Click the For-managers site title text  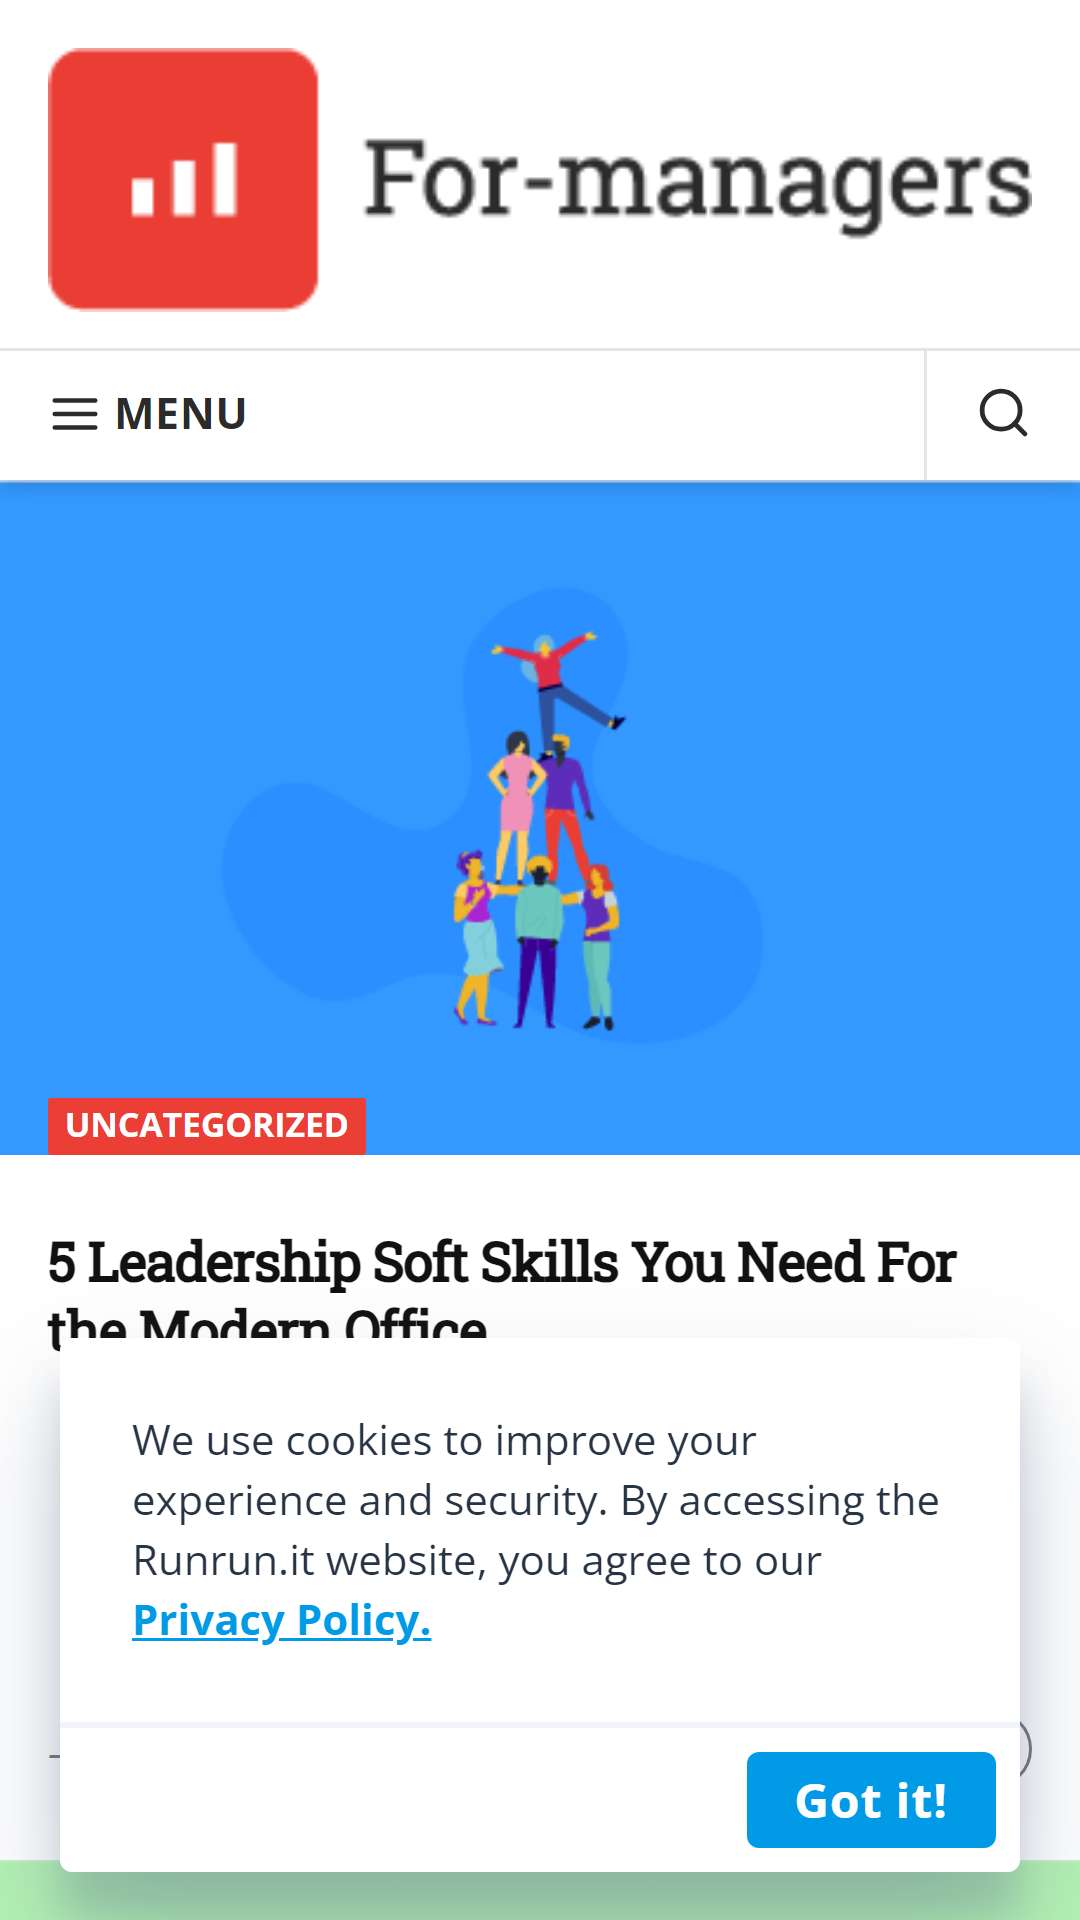(x=697, y=180)
